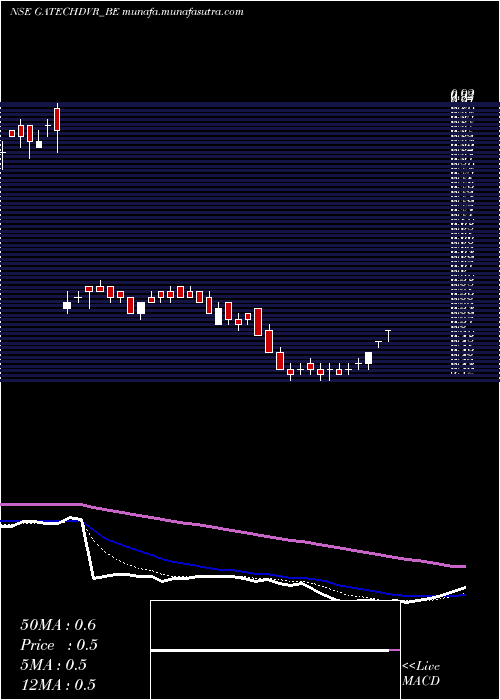The width and height of the screenshot is (500, 700).
Task: Click the Price : 0.5 label
Action: (59, 645)
